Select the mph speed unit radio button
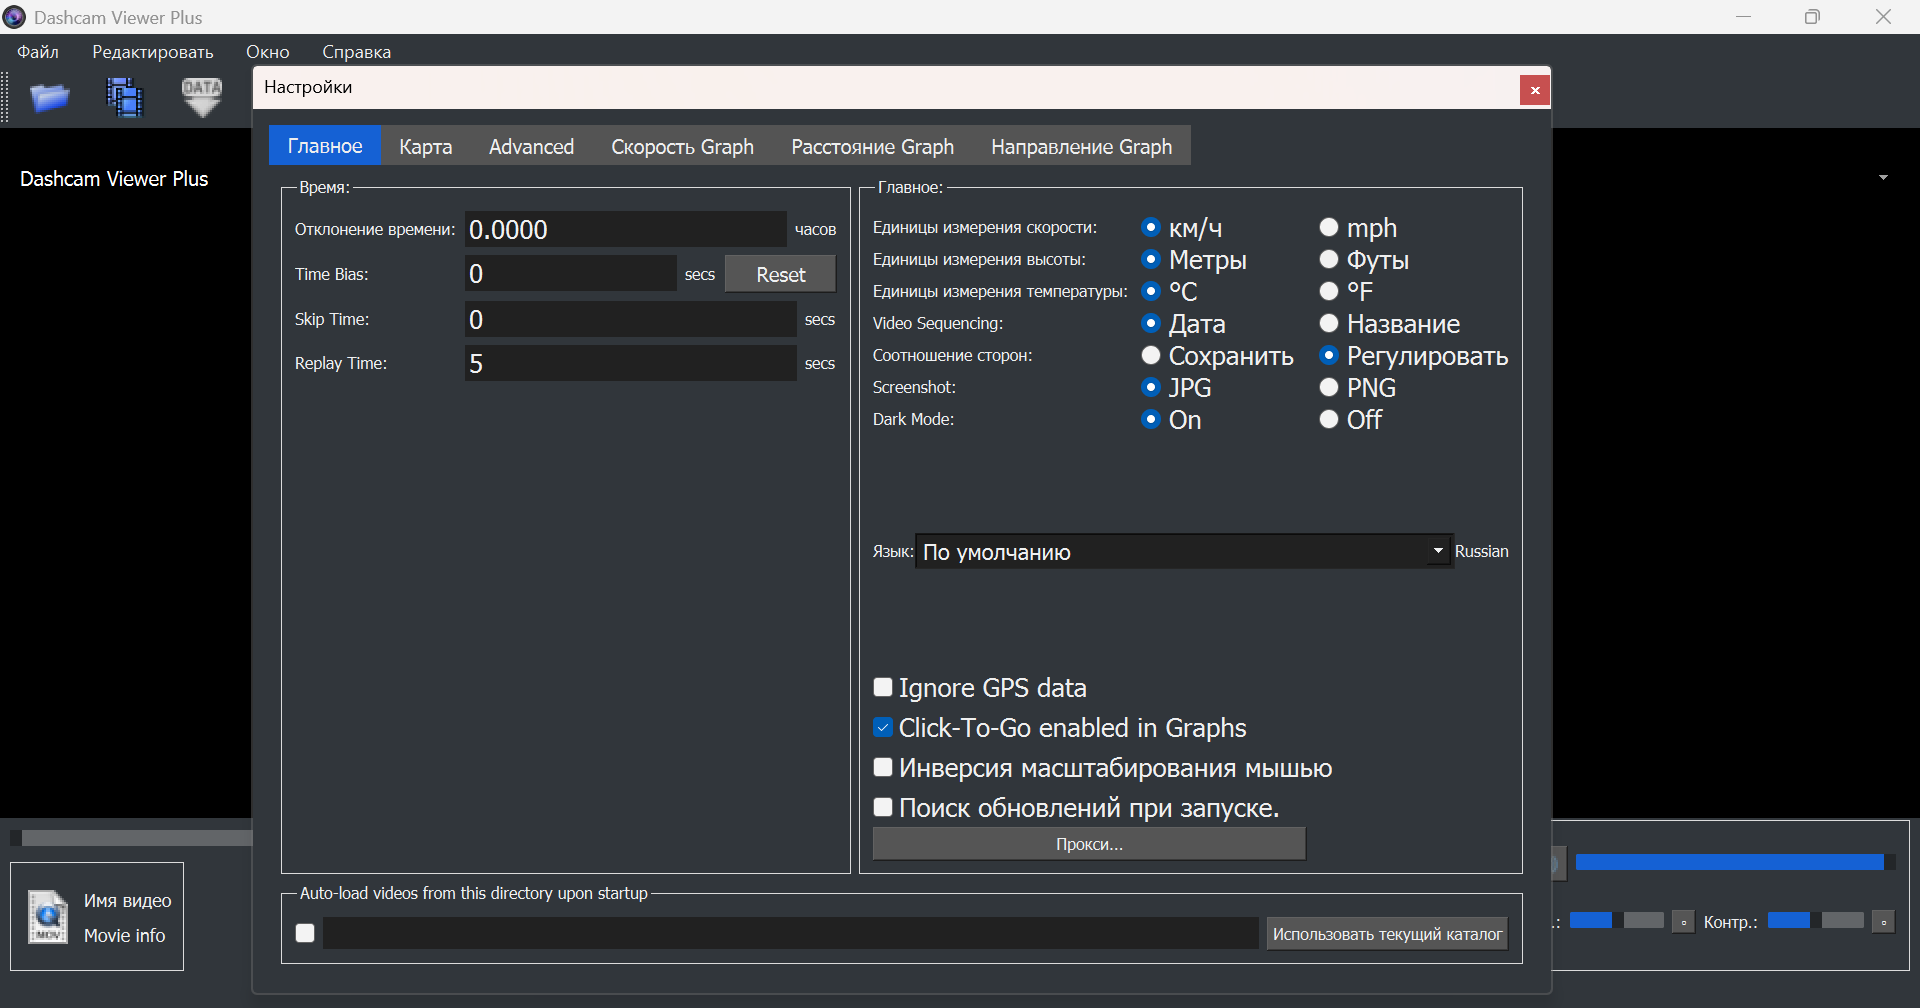This screenshot has width=1920, height=1008. coord(1329,228)
